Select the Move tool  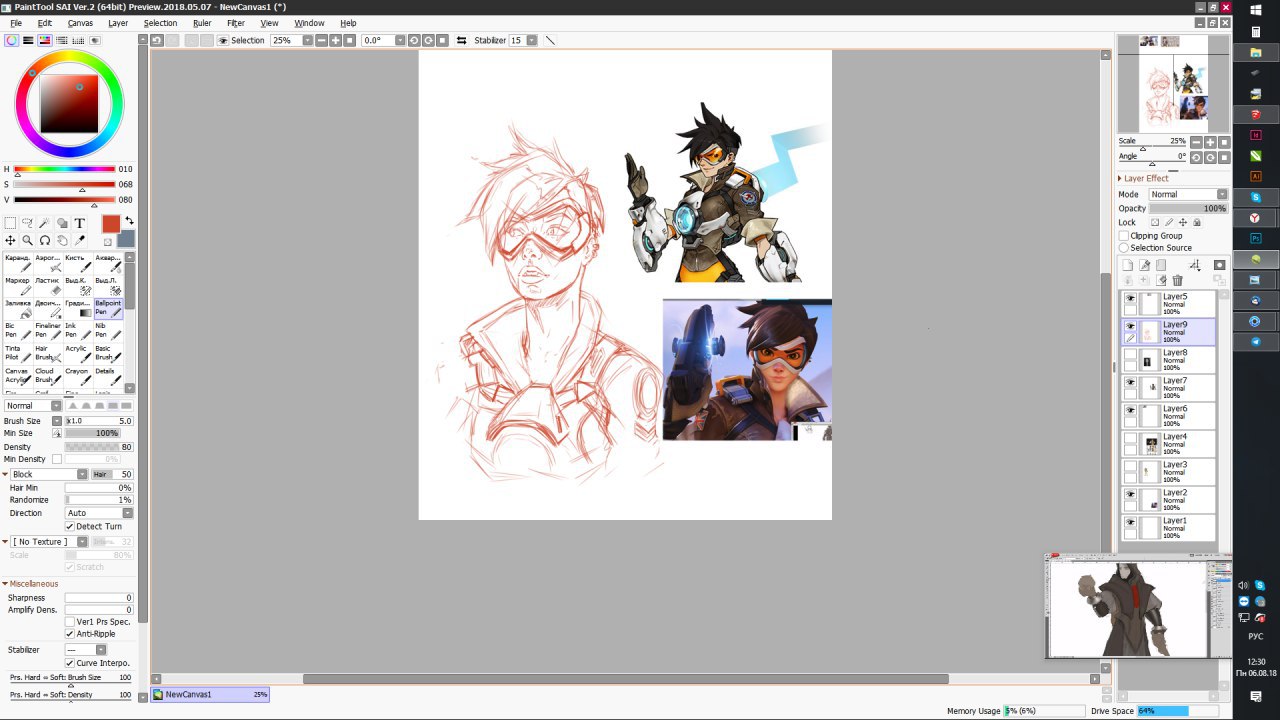(x=10, y=240)
